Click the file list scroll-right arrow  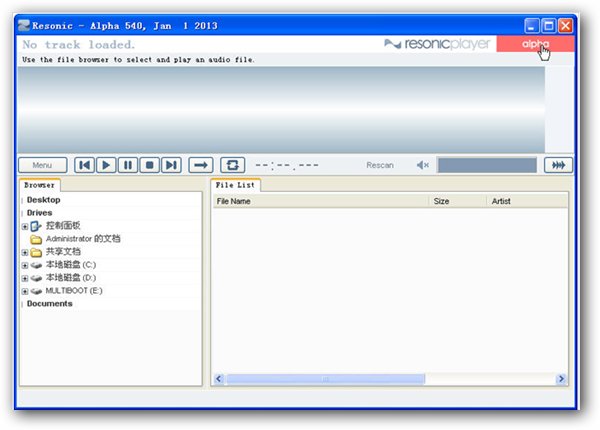(x=561, y=379)
